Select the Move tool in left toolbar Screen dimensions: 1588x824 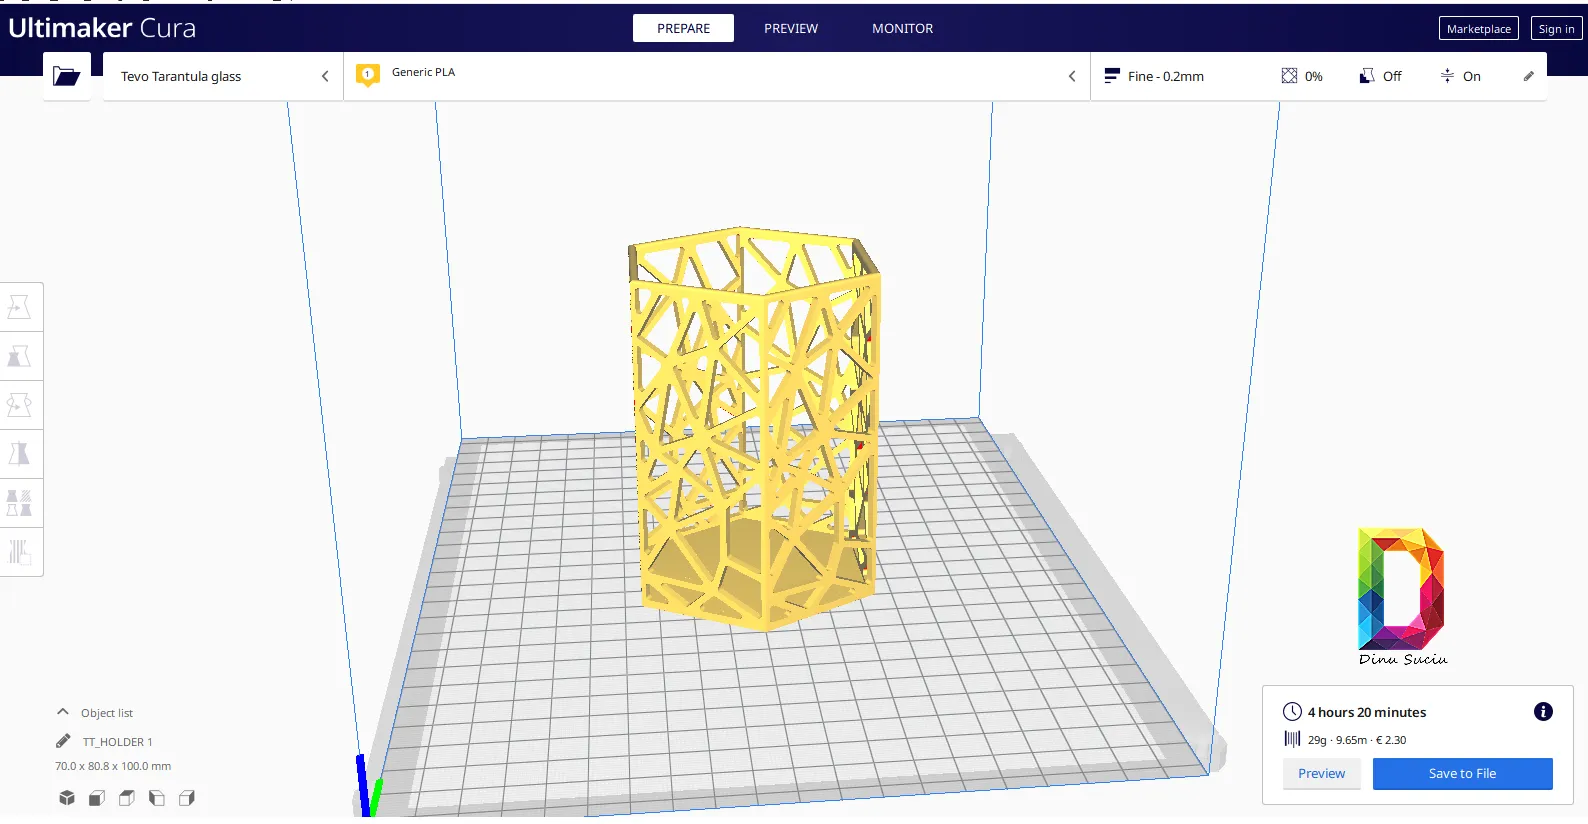point(20,307)
